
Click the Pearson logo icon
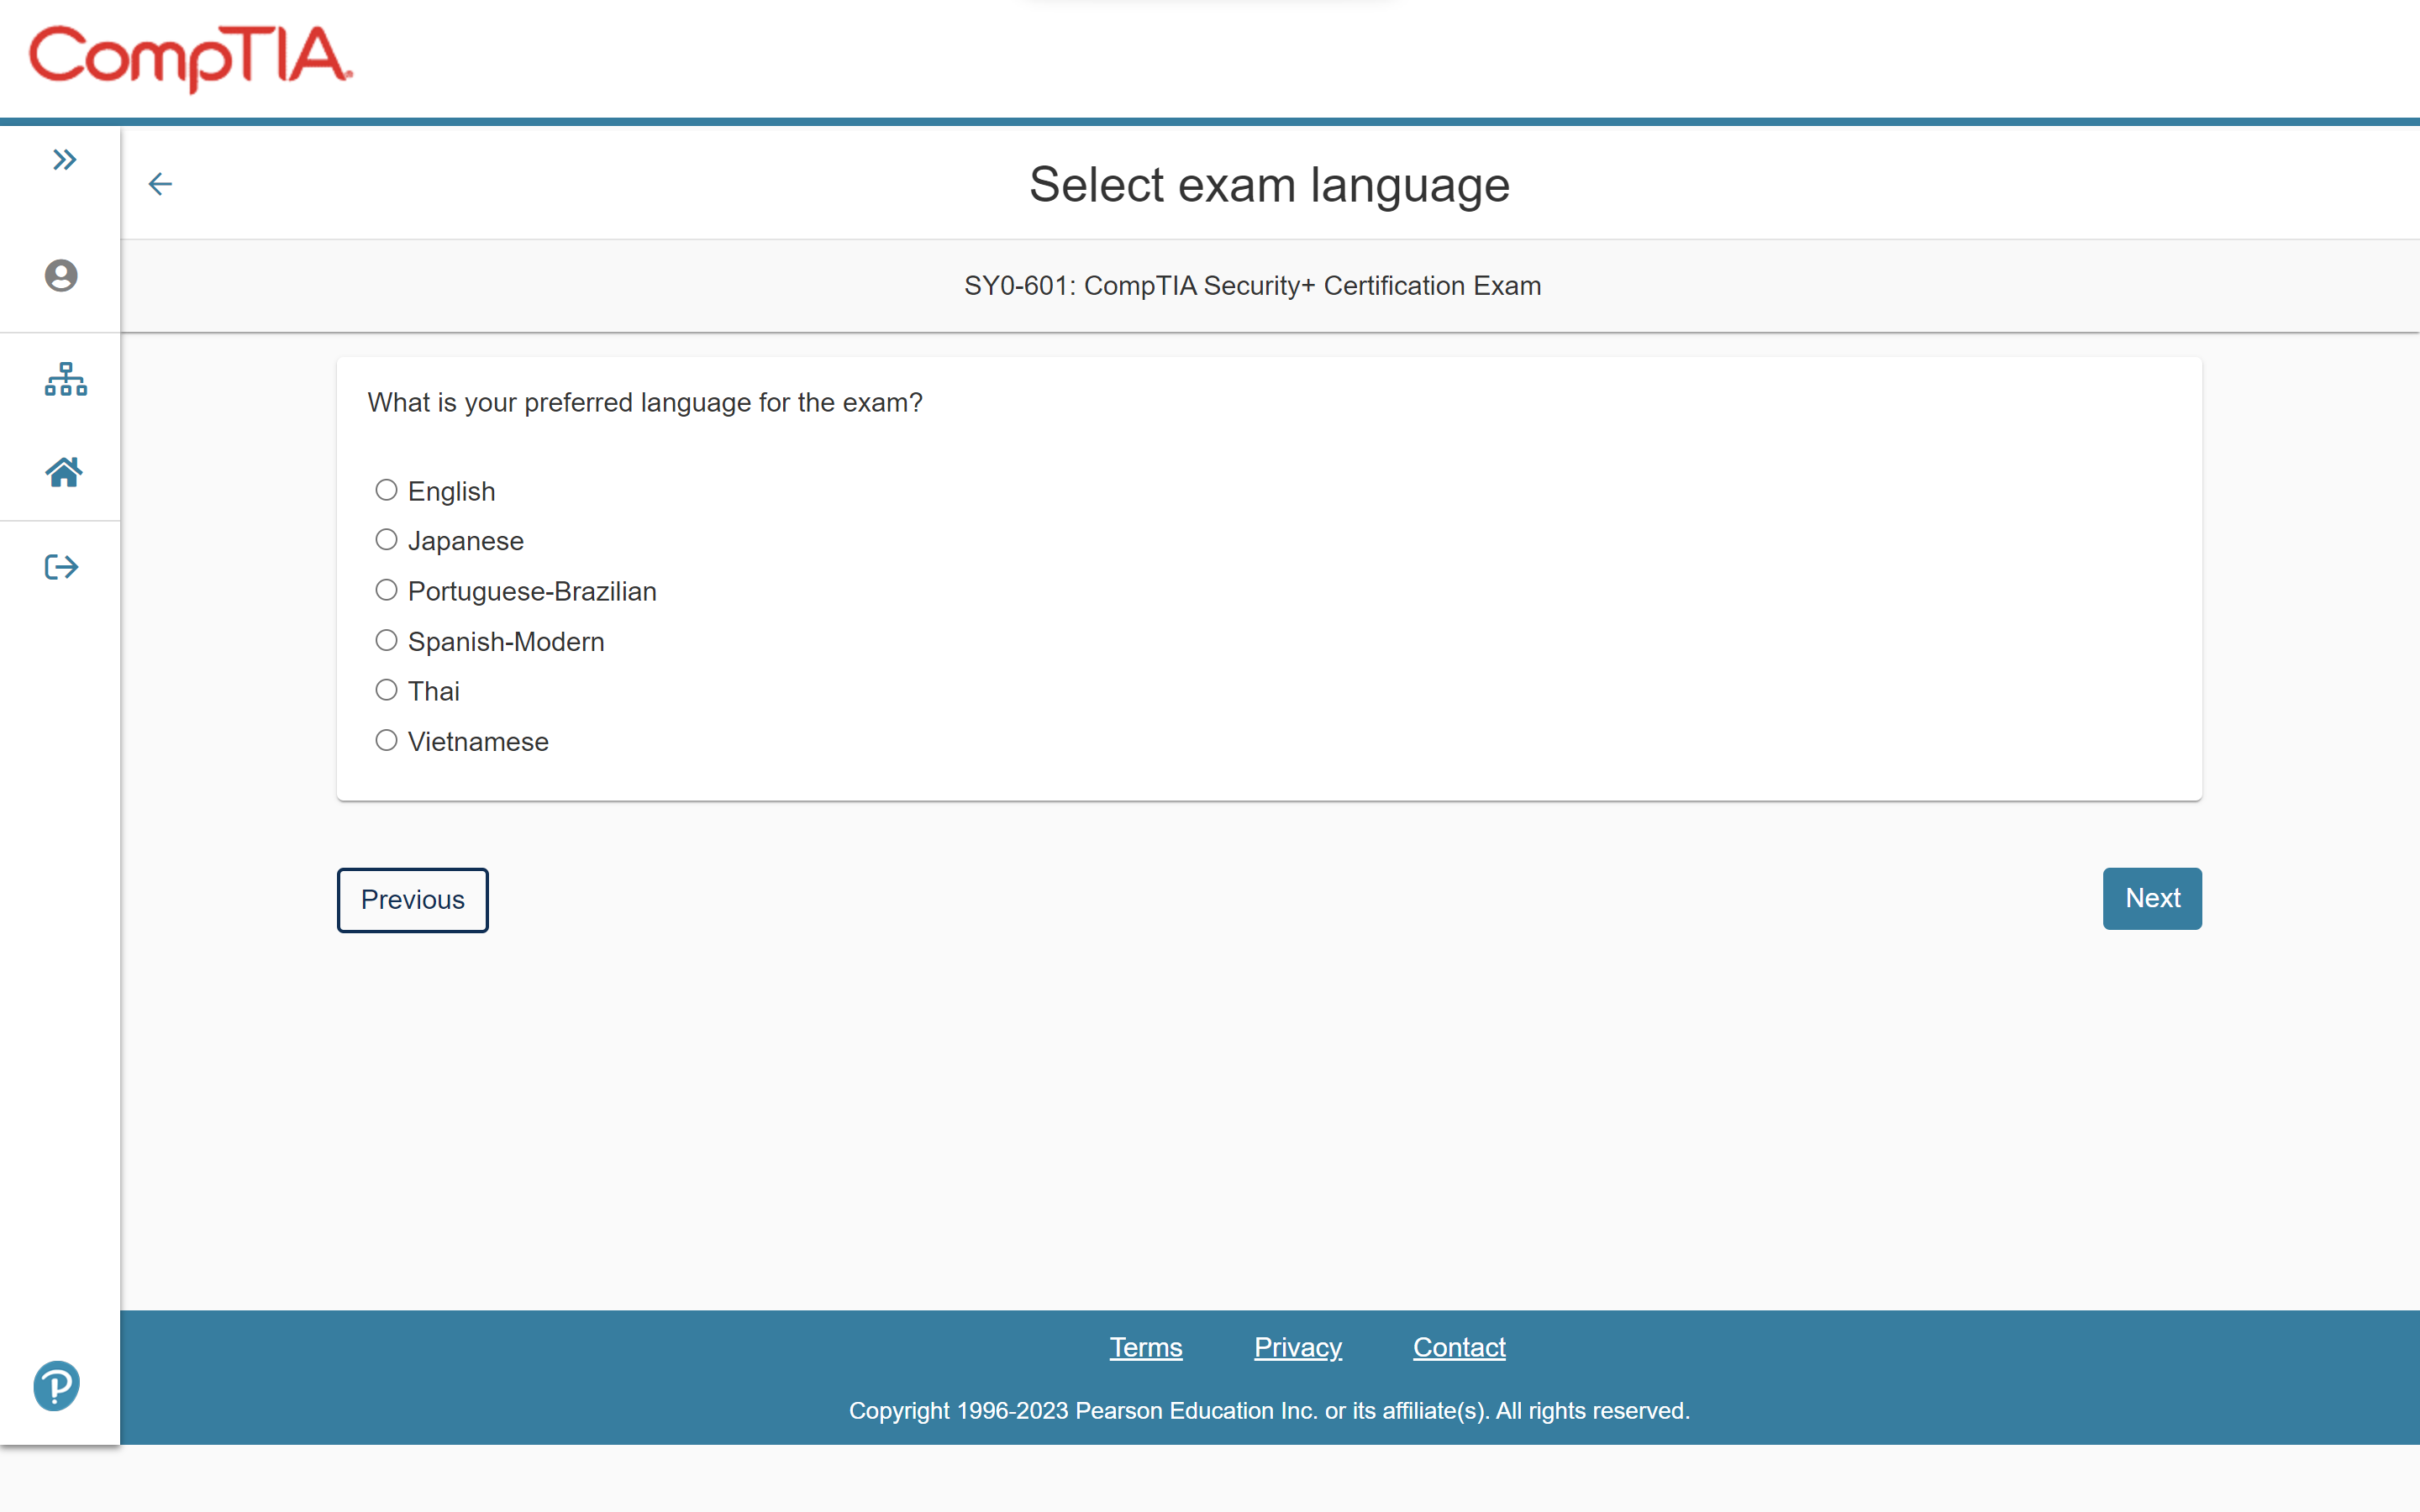[x=57, y=1386]
